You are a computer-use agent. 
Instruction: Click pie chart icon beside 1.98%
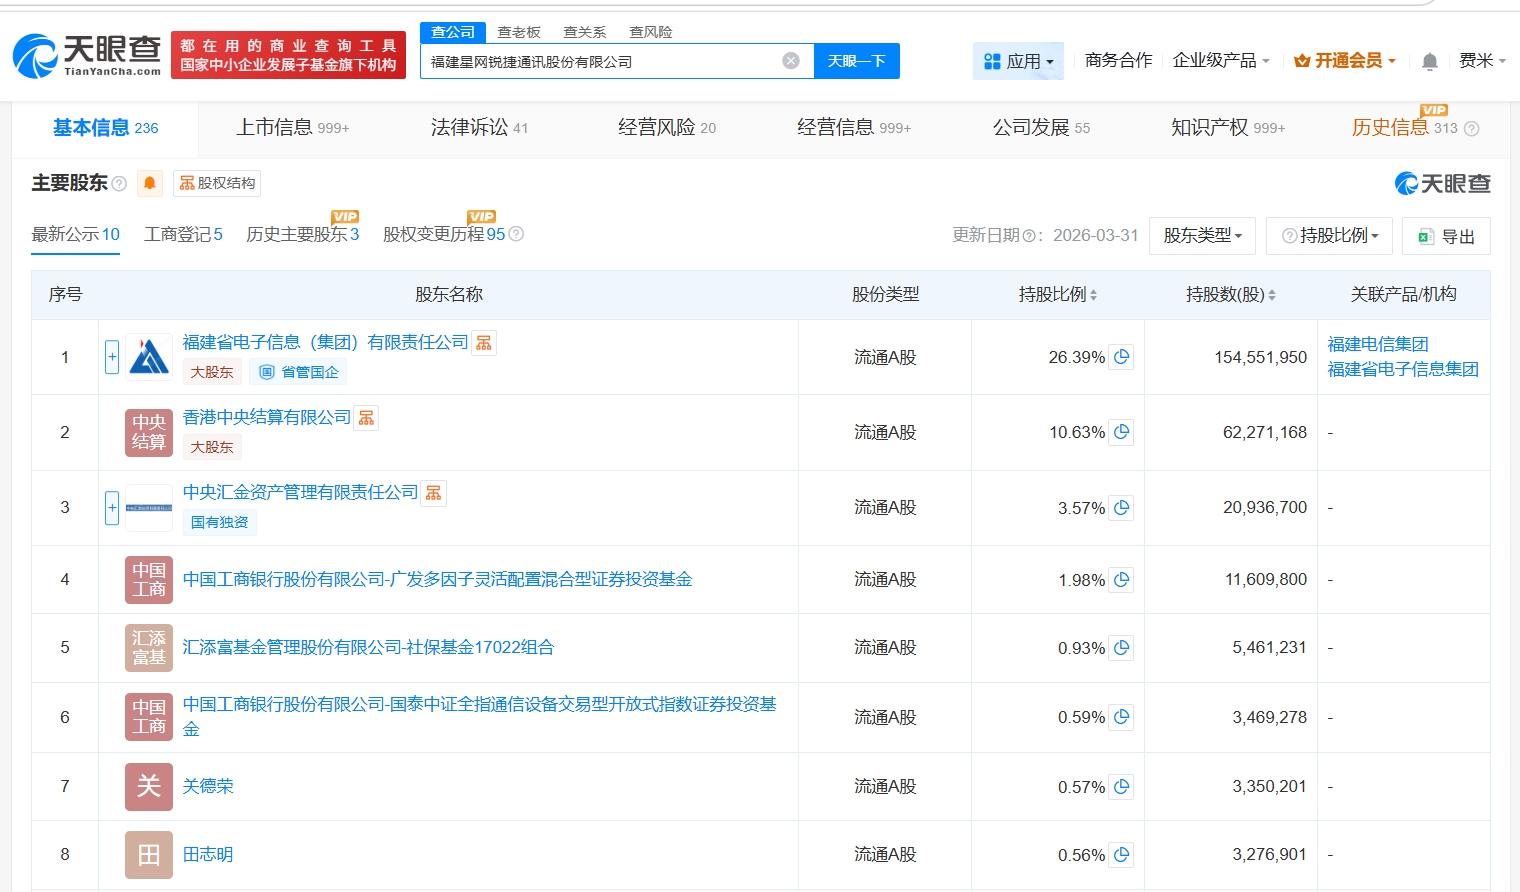coord(1122,580)
